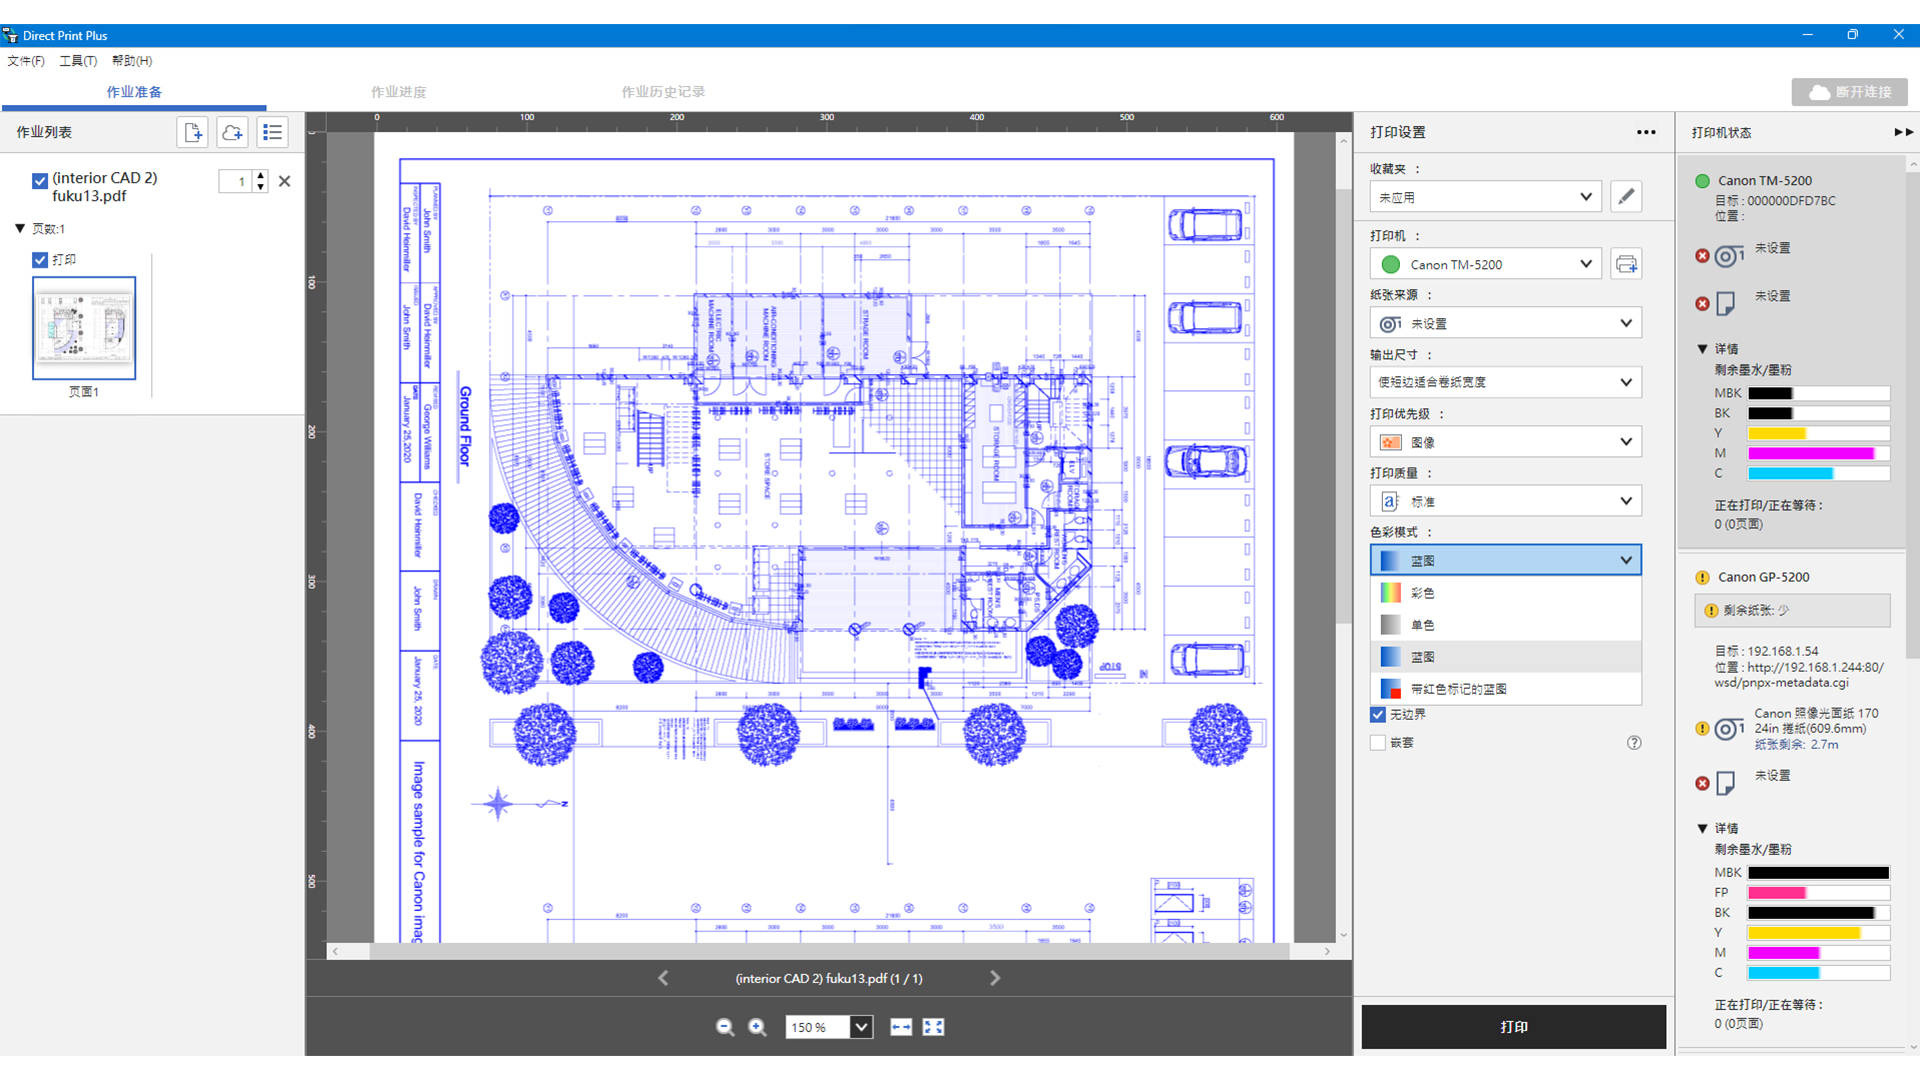Click the pencil edit favorites icon

coord(1626,197)
